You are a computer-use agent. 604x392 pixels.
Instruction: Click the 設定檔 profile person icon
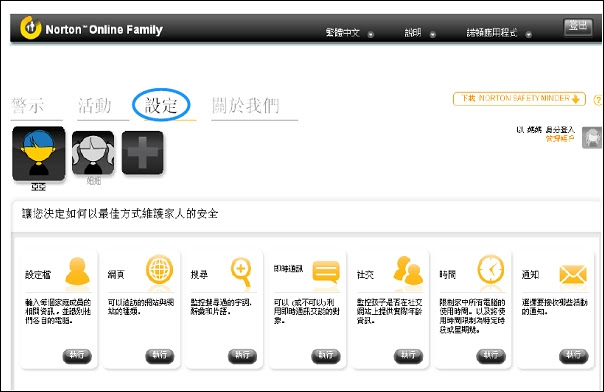tap(77, 271)
